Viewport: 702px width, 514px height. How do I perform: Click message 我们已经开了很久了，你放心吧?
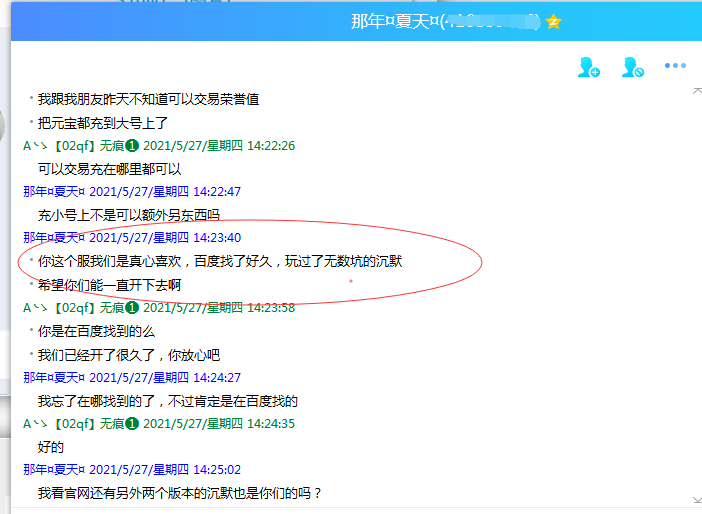[x=128, y=355]
